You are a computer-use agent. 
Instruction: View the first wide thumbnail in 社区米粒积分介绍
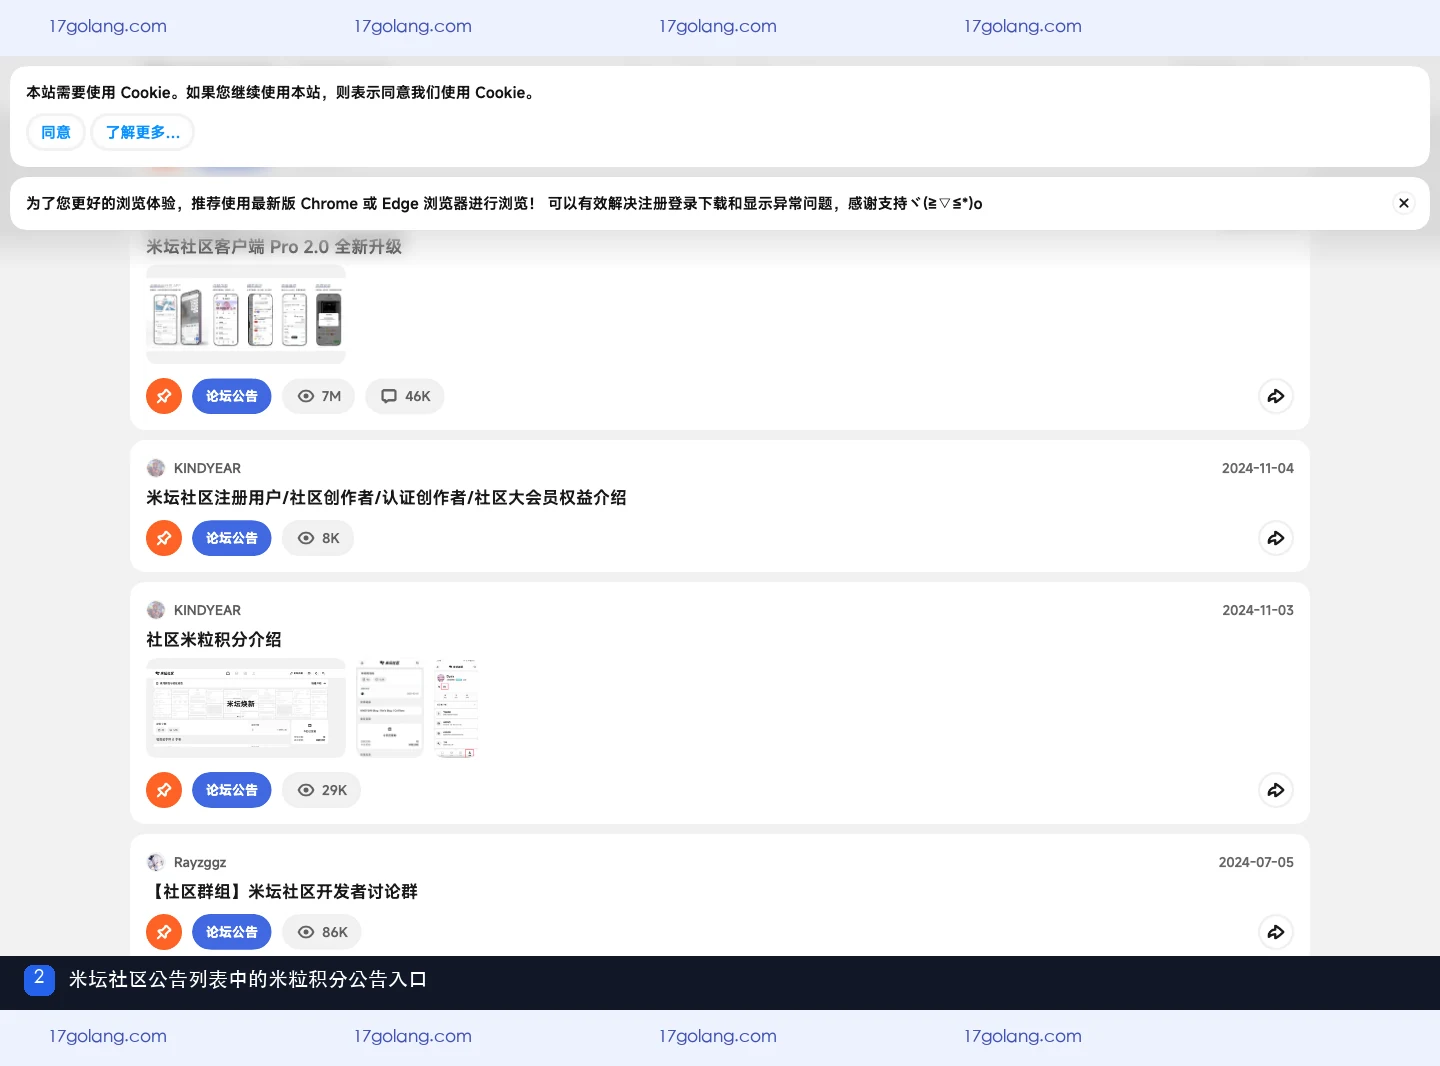pyautogui.click(x=246, y=708)
